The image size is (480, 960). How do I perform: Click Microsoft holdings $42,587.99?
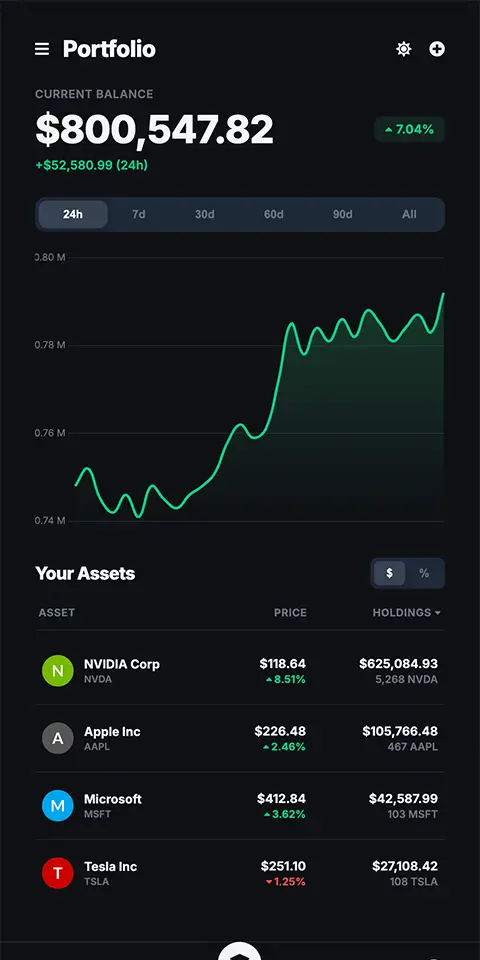[x=403, y=798]
